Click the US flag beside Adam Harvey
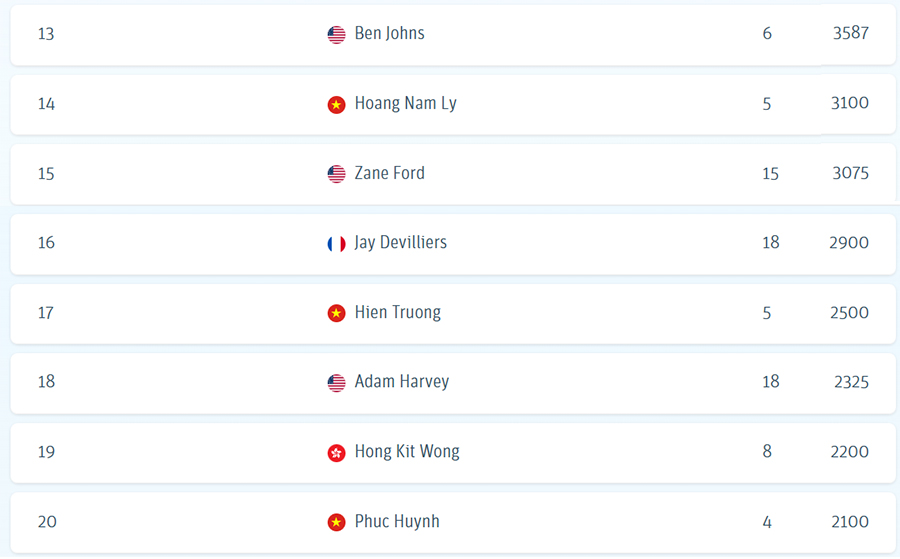This screenshot has height=559, width=900. [x=336, y=383]
